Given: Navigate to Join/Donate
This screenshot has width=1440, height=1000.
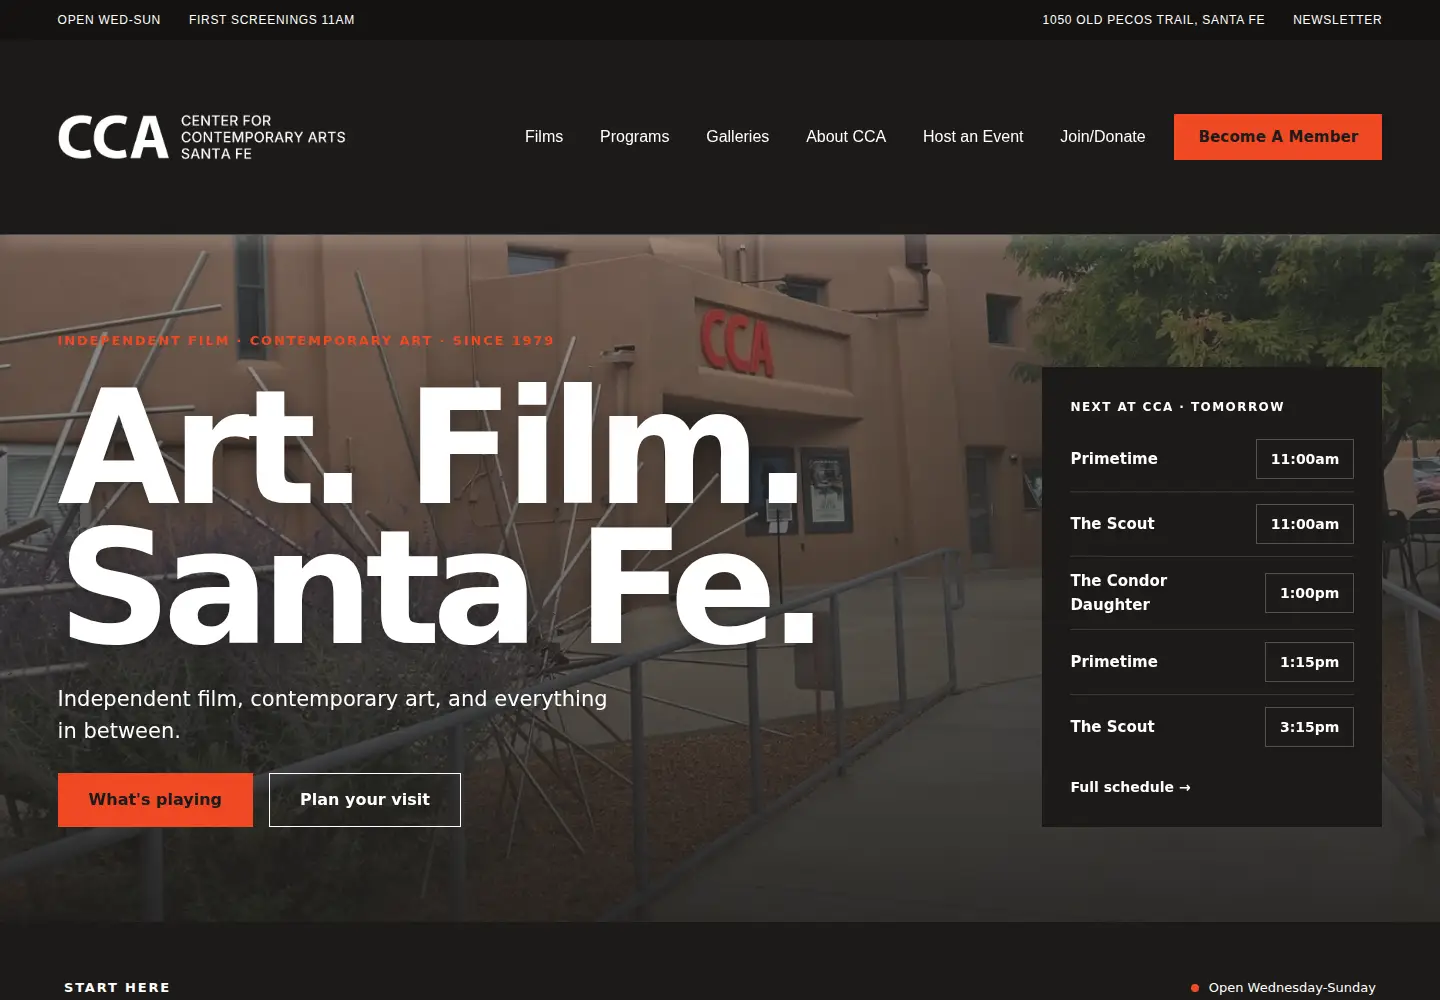Looking at the screenshot, I should [1103, 137].
